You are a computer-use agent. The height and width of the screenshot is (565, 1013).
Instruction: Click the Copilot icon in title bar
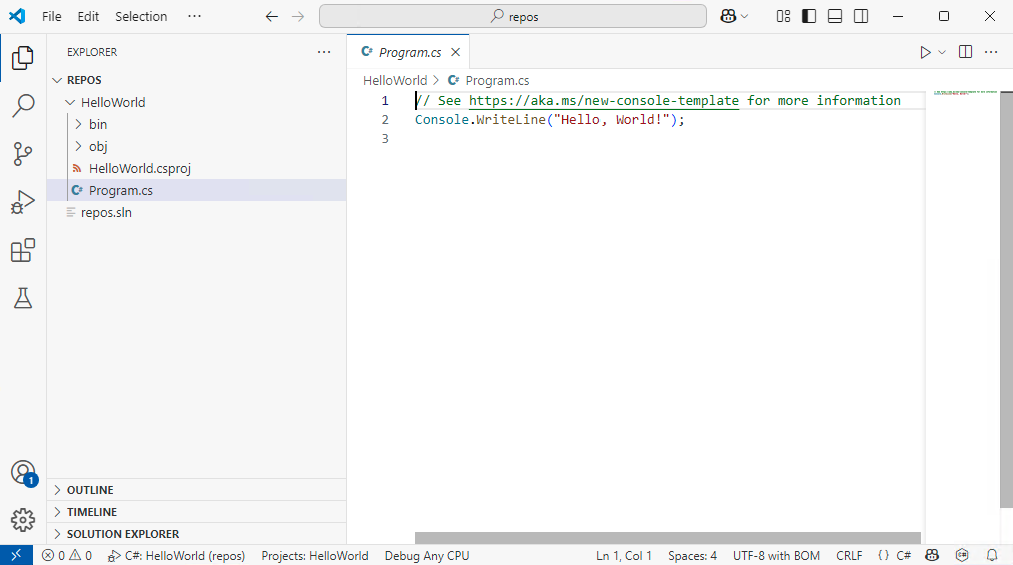click(728, 16)
